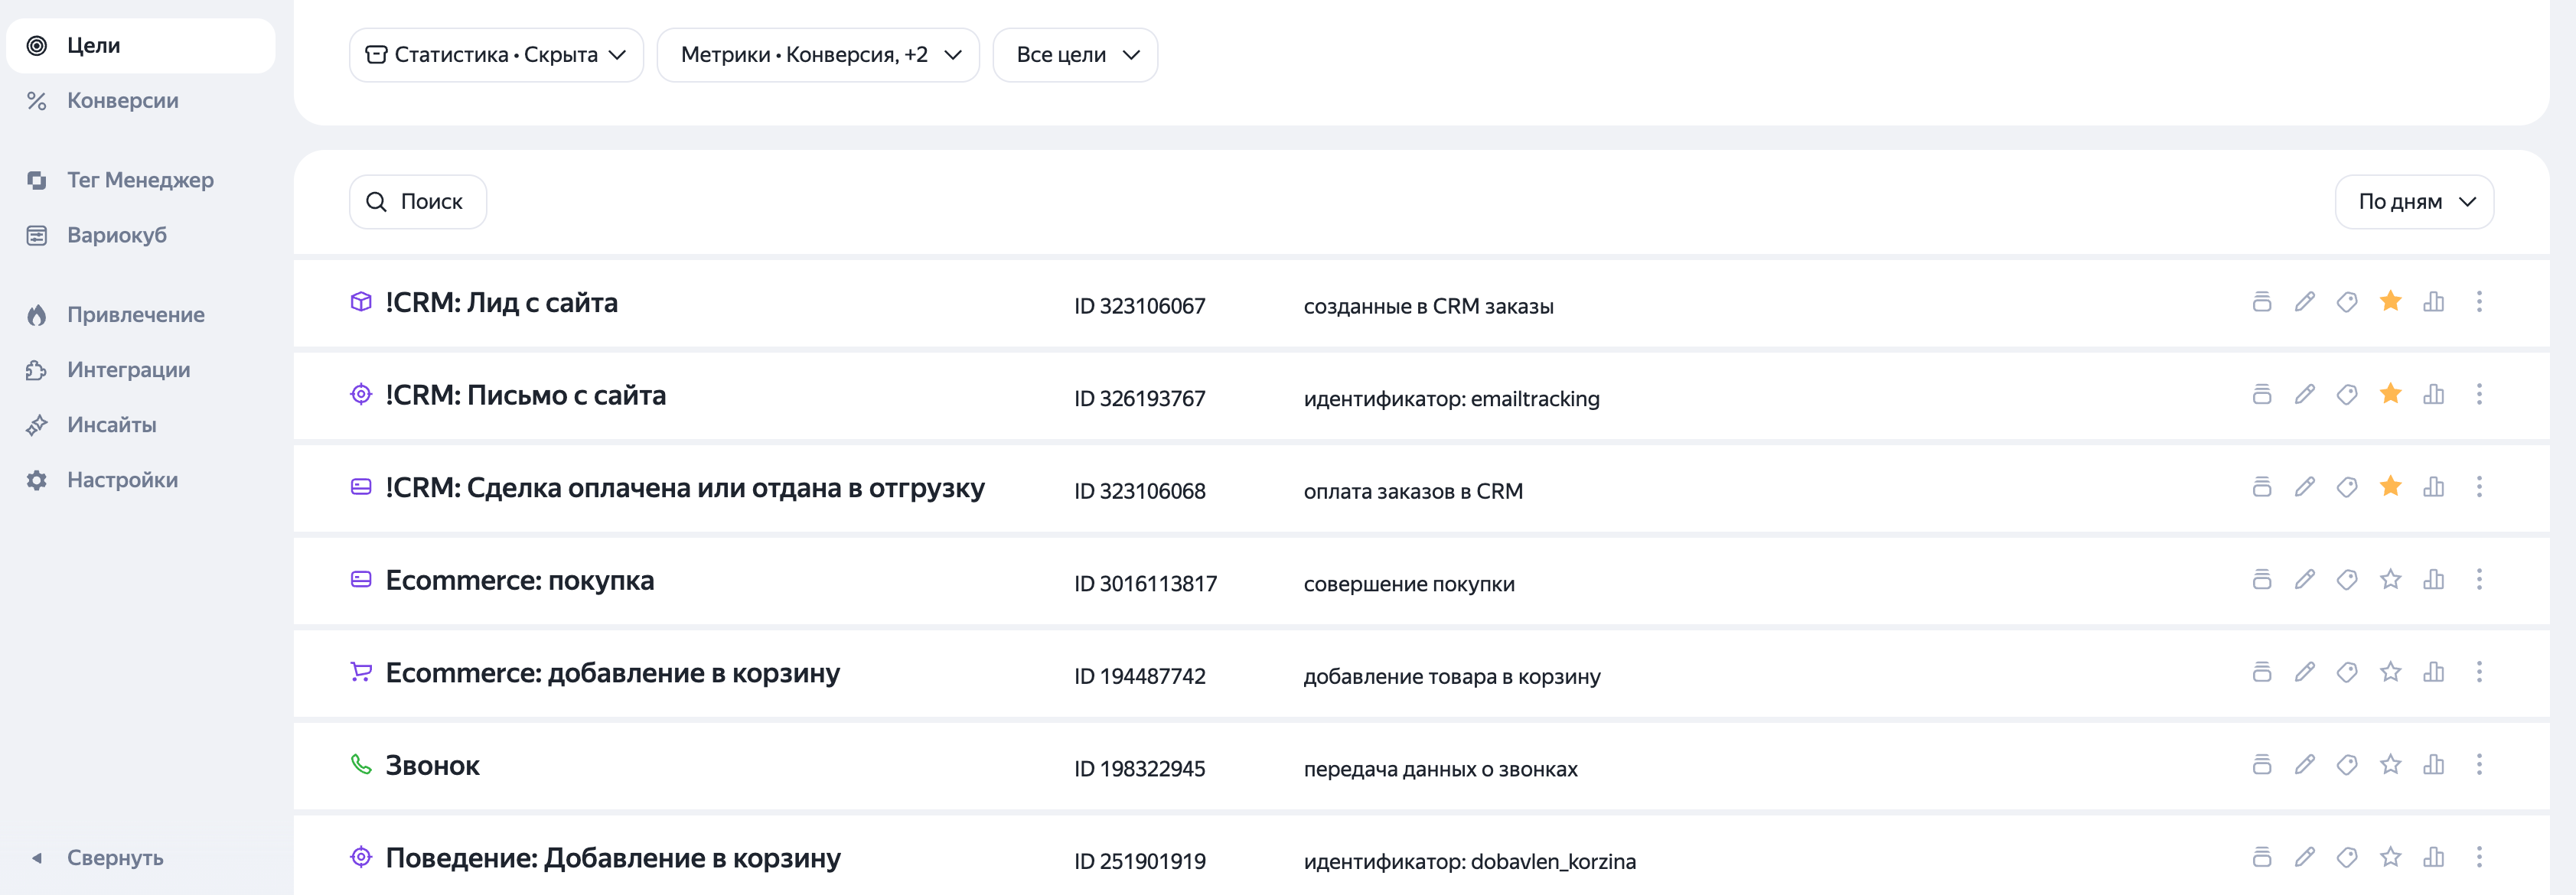
Task: Open three-dot menu for !CRM: Письмо с сайта
Action: (x=2478, y=395)
